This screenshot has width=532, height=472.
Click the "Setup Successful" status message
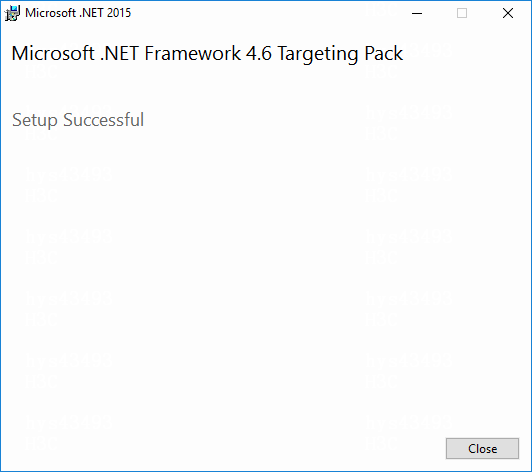pos(78,120)
